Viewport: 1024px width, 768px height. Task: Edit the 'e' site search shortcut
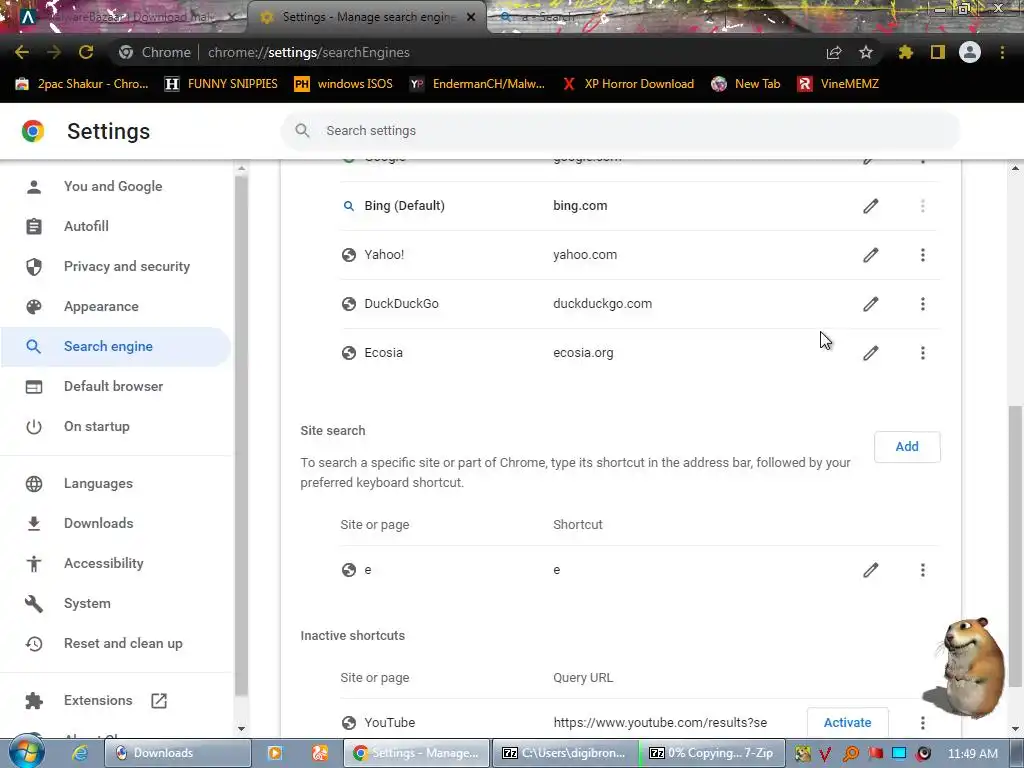[x=871, y=570]
